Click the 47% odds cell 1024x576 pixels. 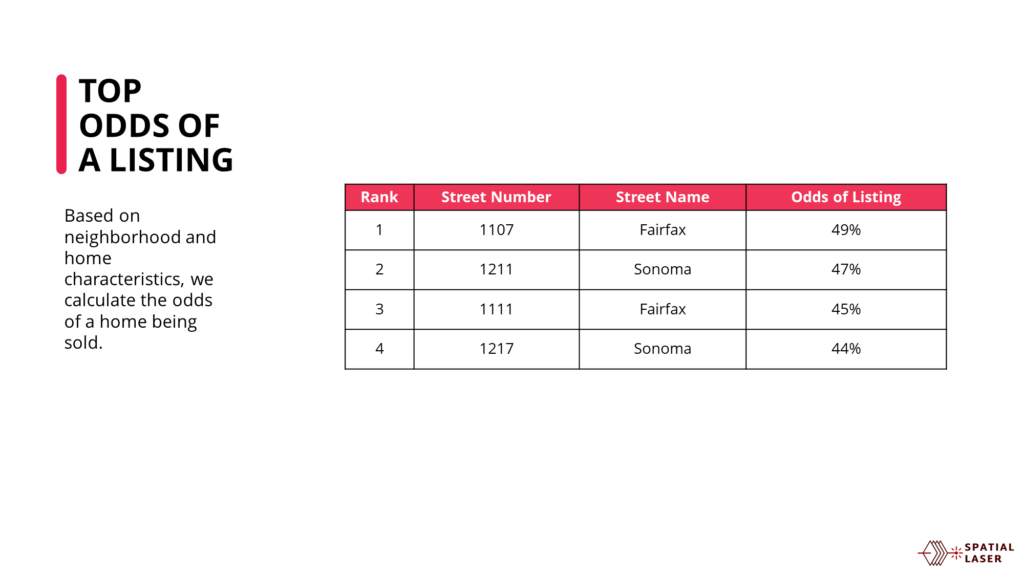coord(846,270)
